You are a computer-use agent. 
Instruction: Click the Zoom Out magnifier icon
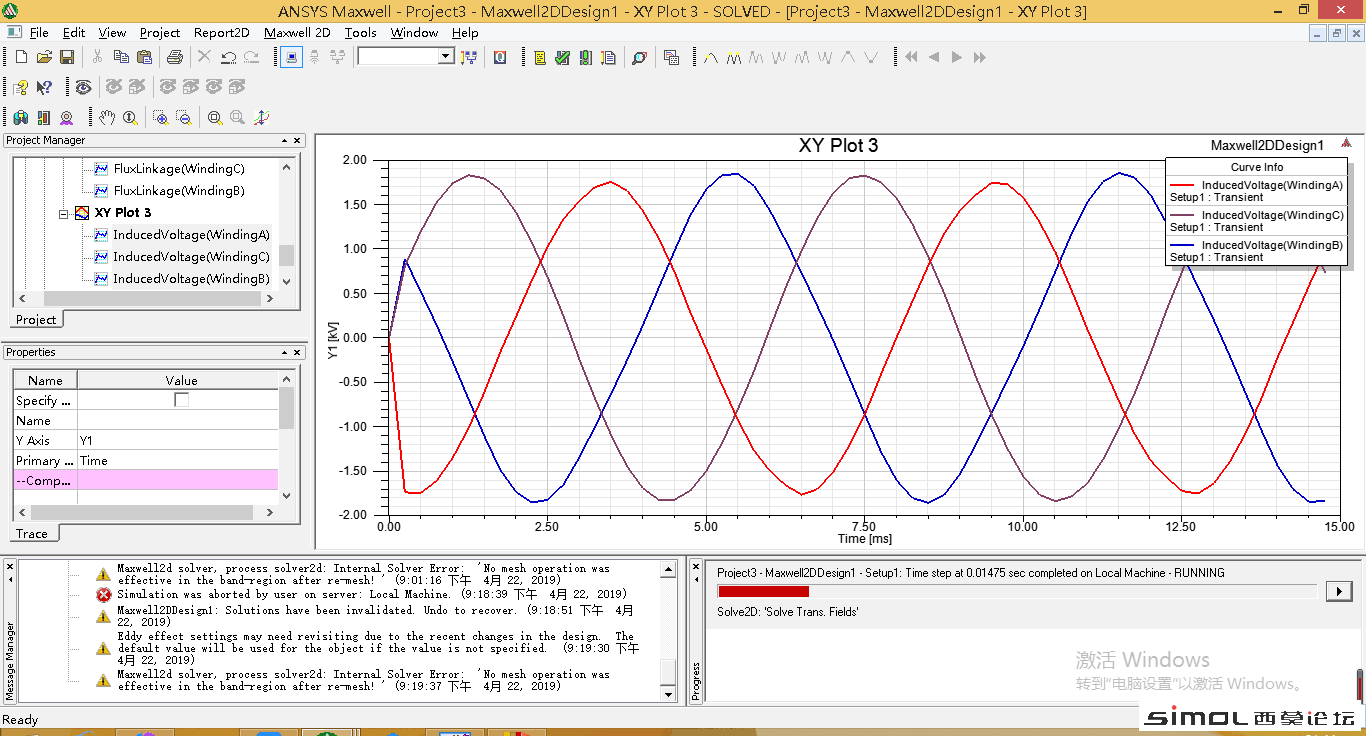click(184, 117)
